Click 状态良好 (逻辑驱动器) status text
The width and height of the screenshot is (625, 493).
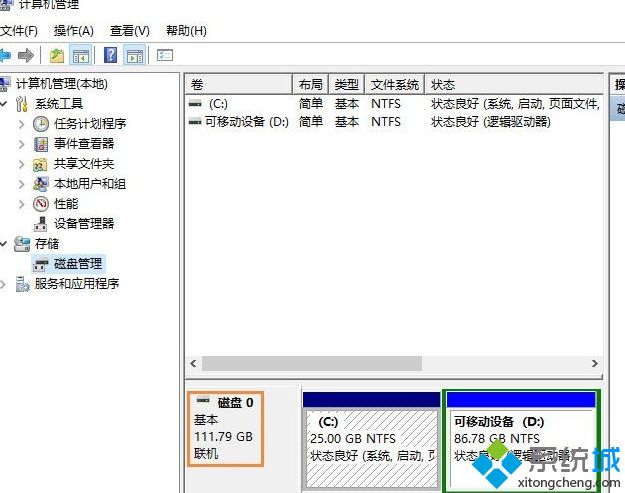(x=490, y=122)
